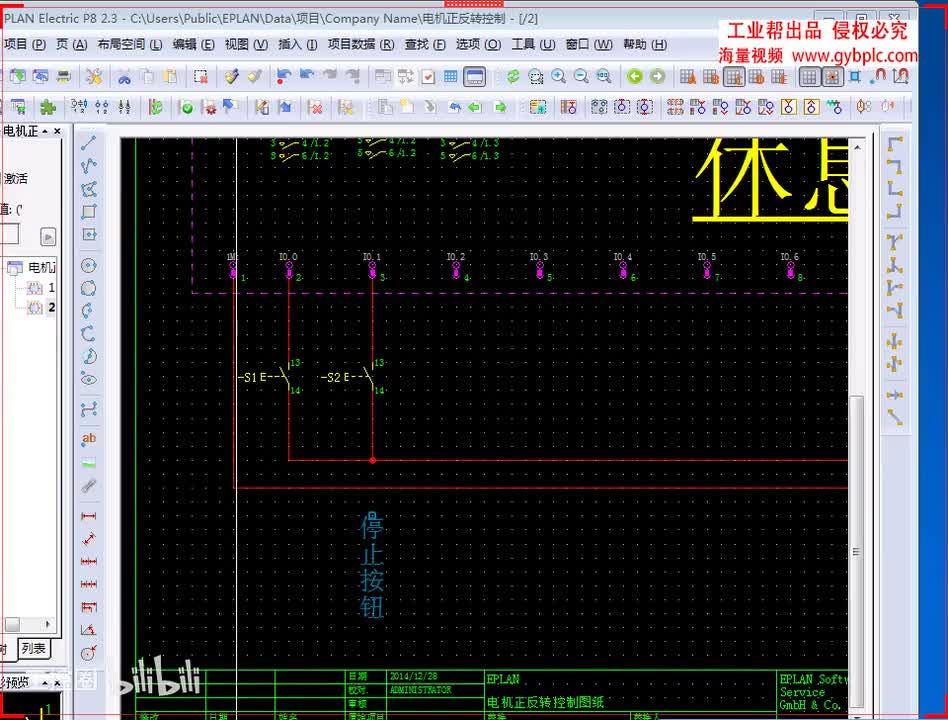Open the 视图(V) menu
The width and height of the screenshot is (948, 720).
pos(246,44)
